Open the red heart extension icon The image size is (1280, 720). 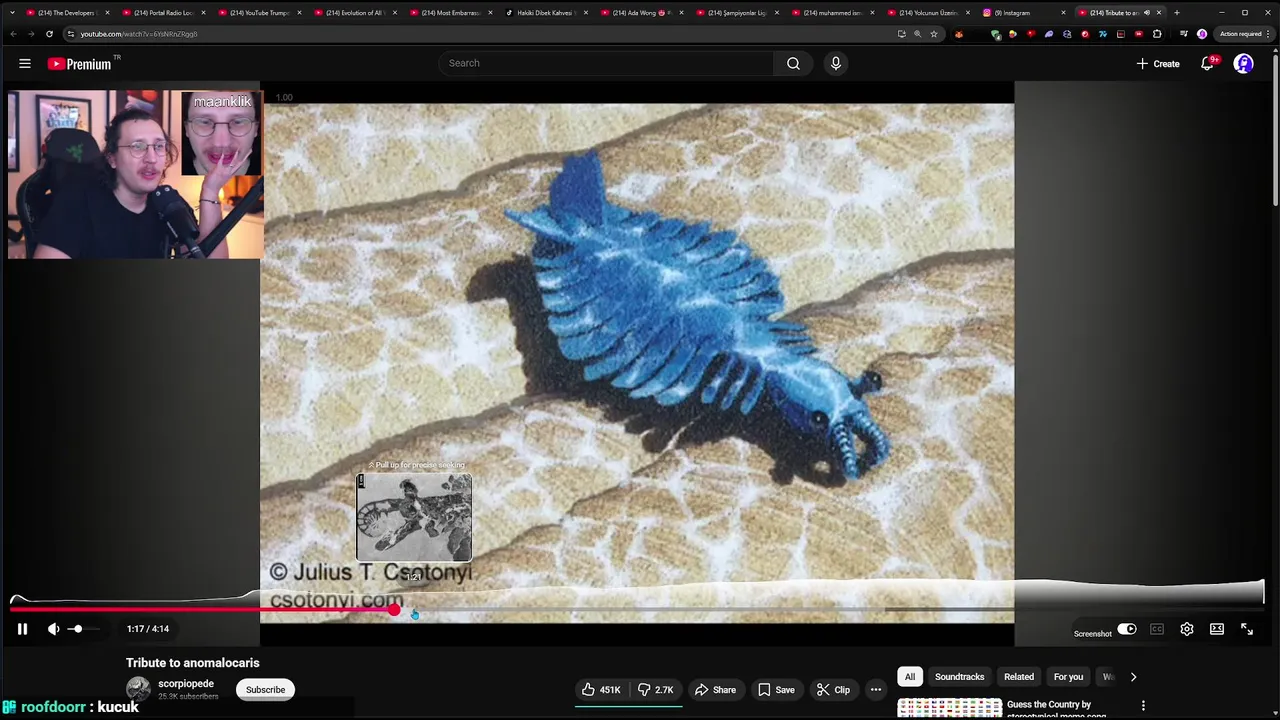(1031, 34)
